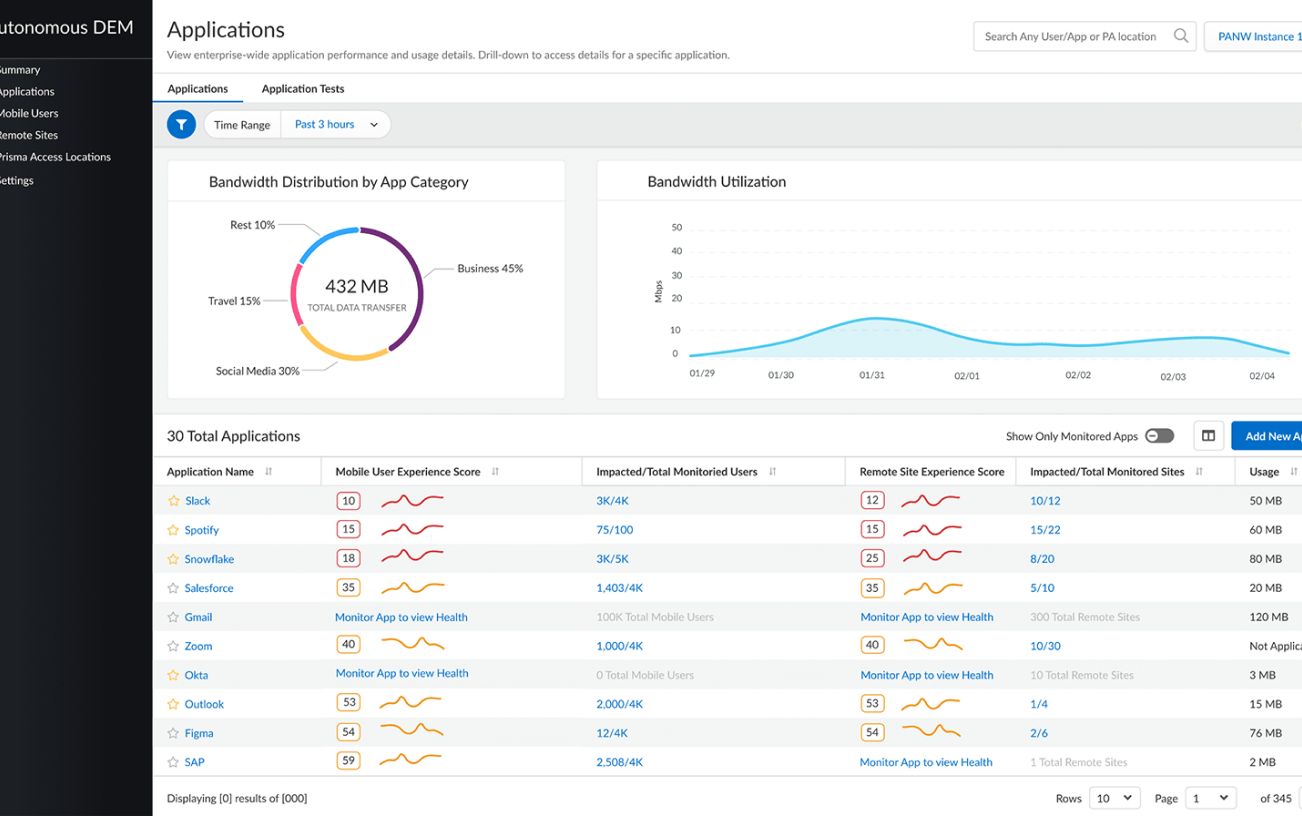Switch to the Application Tests tab
The height and width of the screenshot is (816, 1302).
click(x=302, y=88)
